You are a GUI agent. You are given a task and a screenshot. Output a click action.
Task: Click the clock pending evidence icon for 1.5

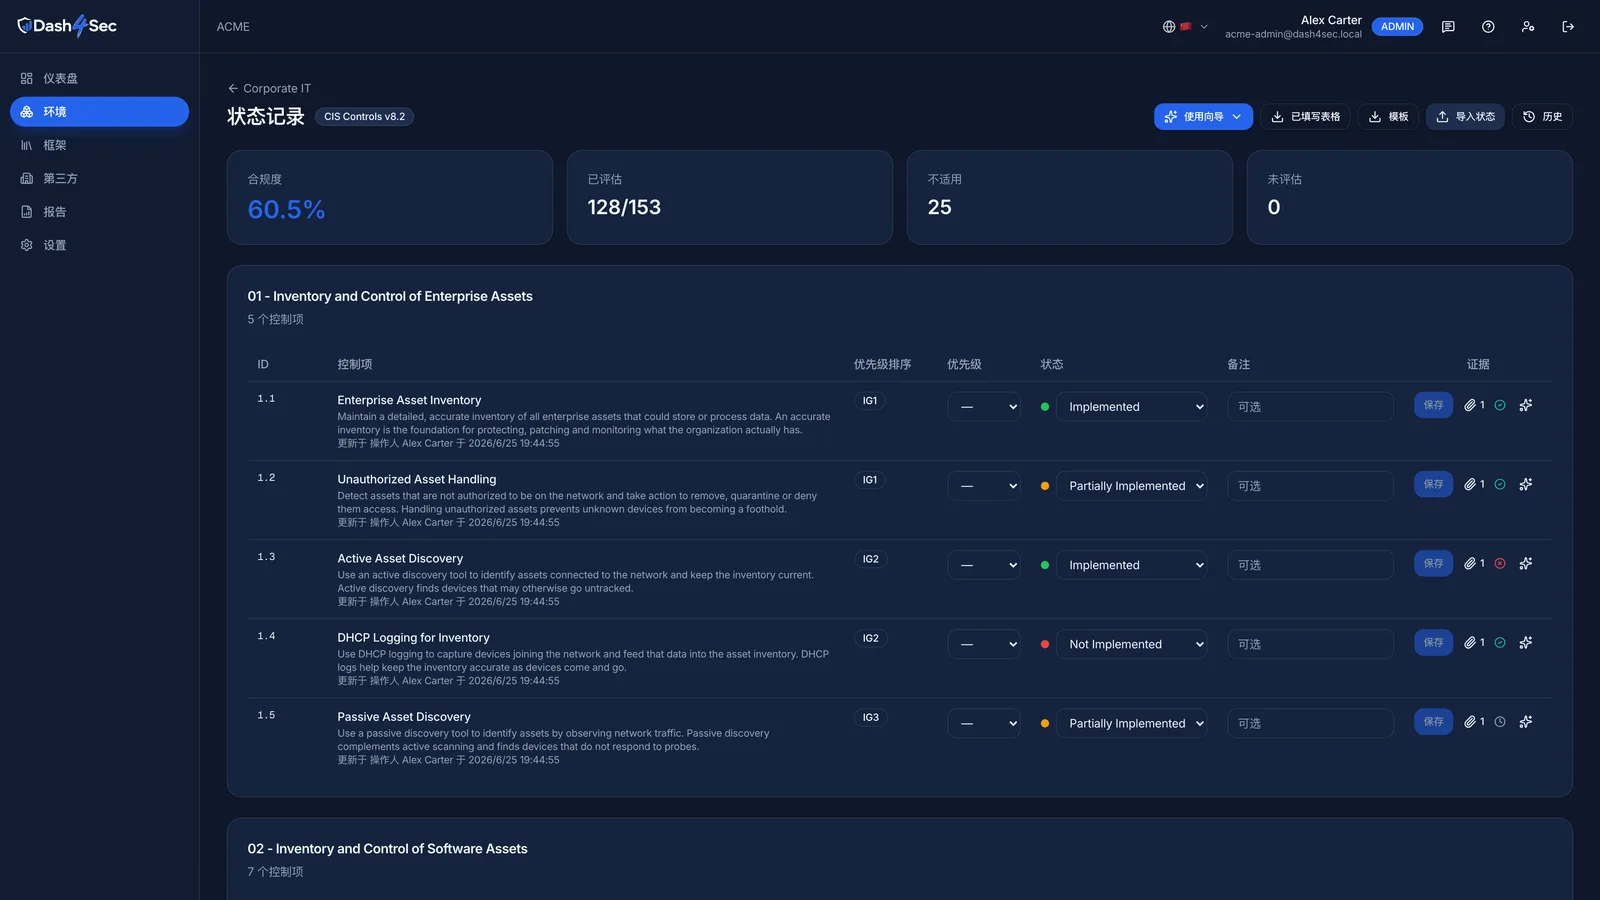pyautogui.click(x=1500, y=721)
